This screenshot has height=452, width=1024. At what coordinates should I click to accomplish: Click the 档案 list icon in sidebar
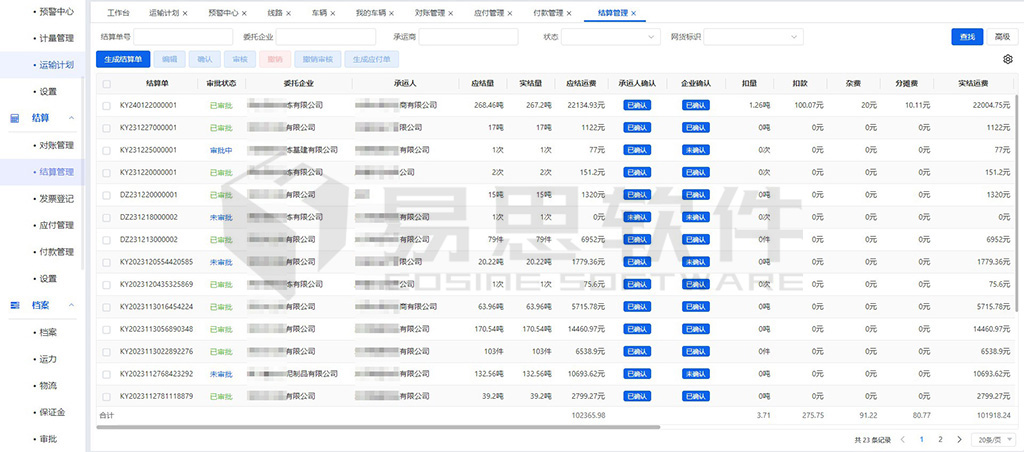(15, 305)
